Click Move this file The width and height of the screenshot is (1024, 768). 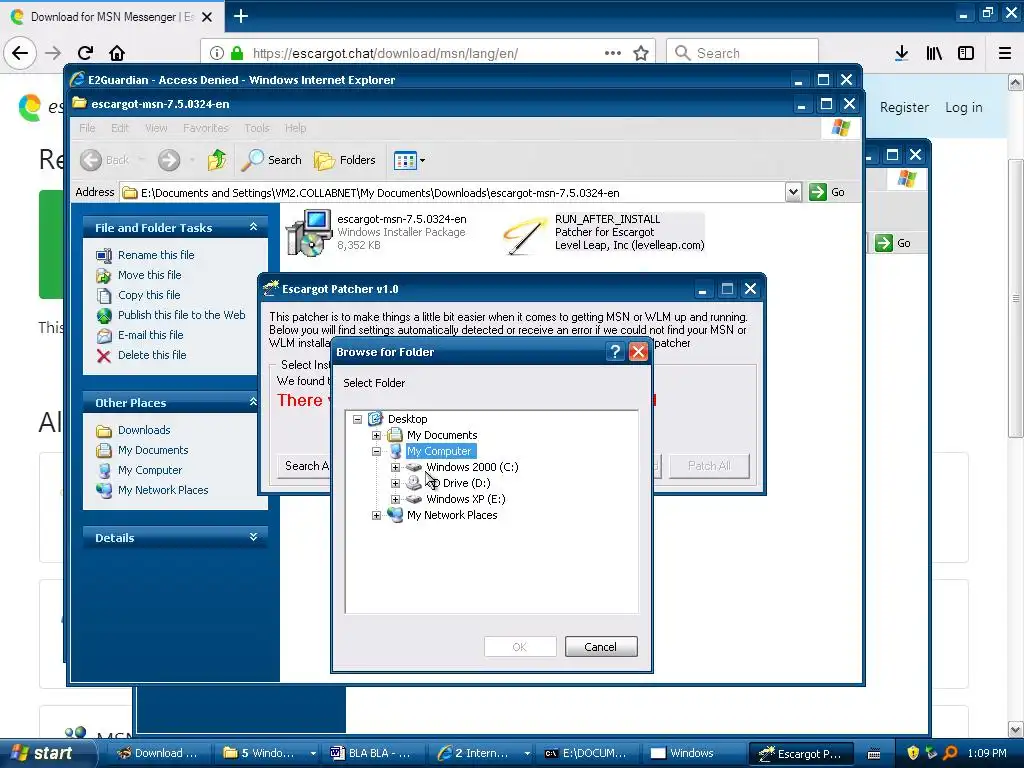click(150, 275)
